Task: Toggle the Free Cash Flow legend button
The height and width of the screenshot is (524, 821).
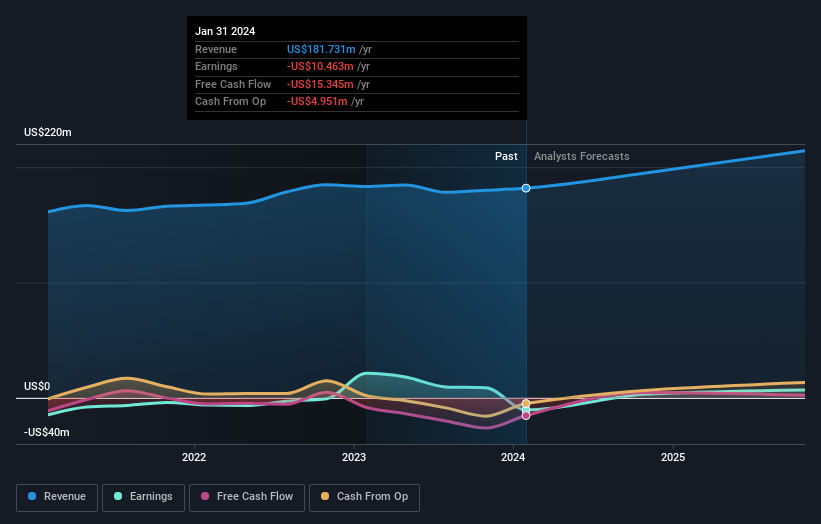Action: click(x=247, y=497)
